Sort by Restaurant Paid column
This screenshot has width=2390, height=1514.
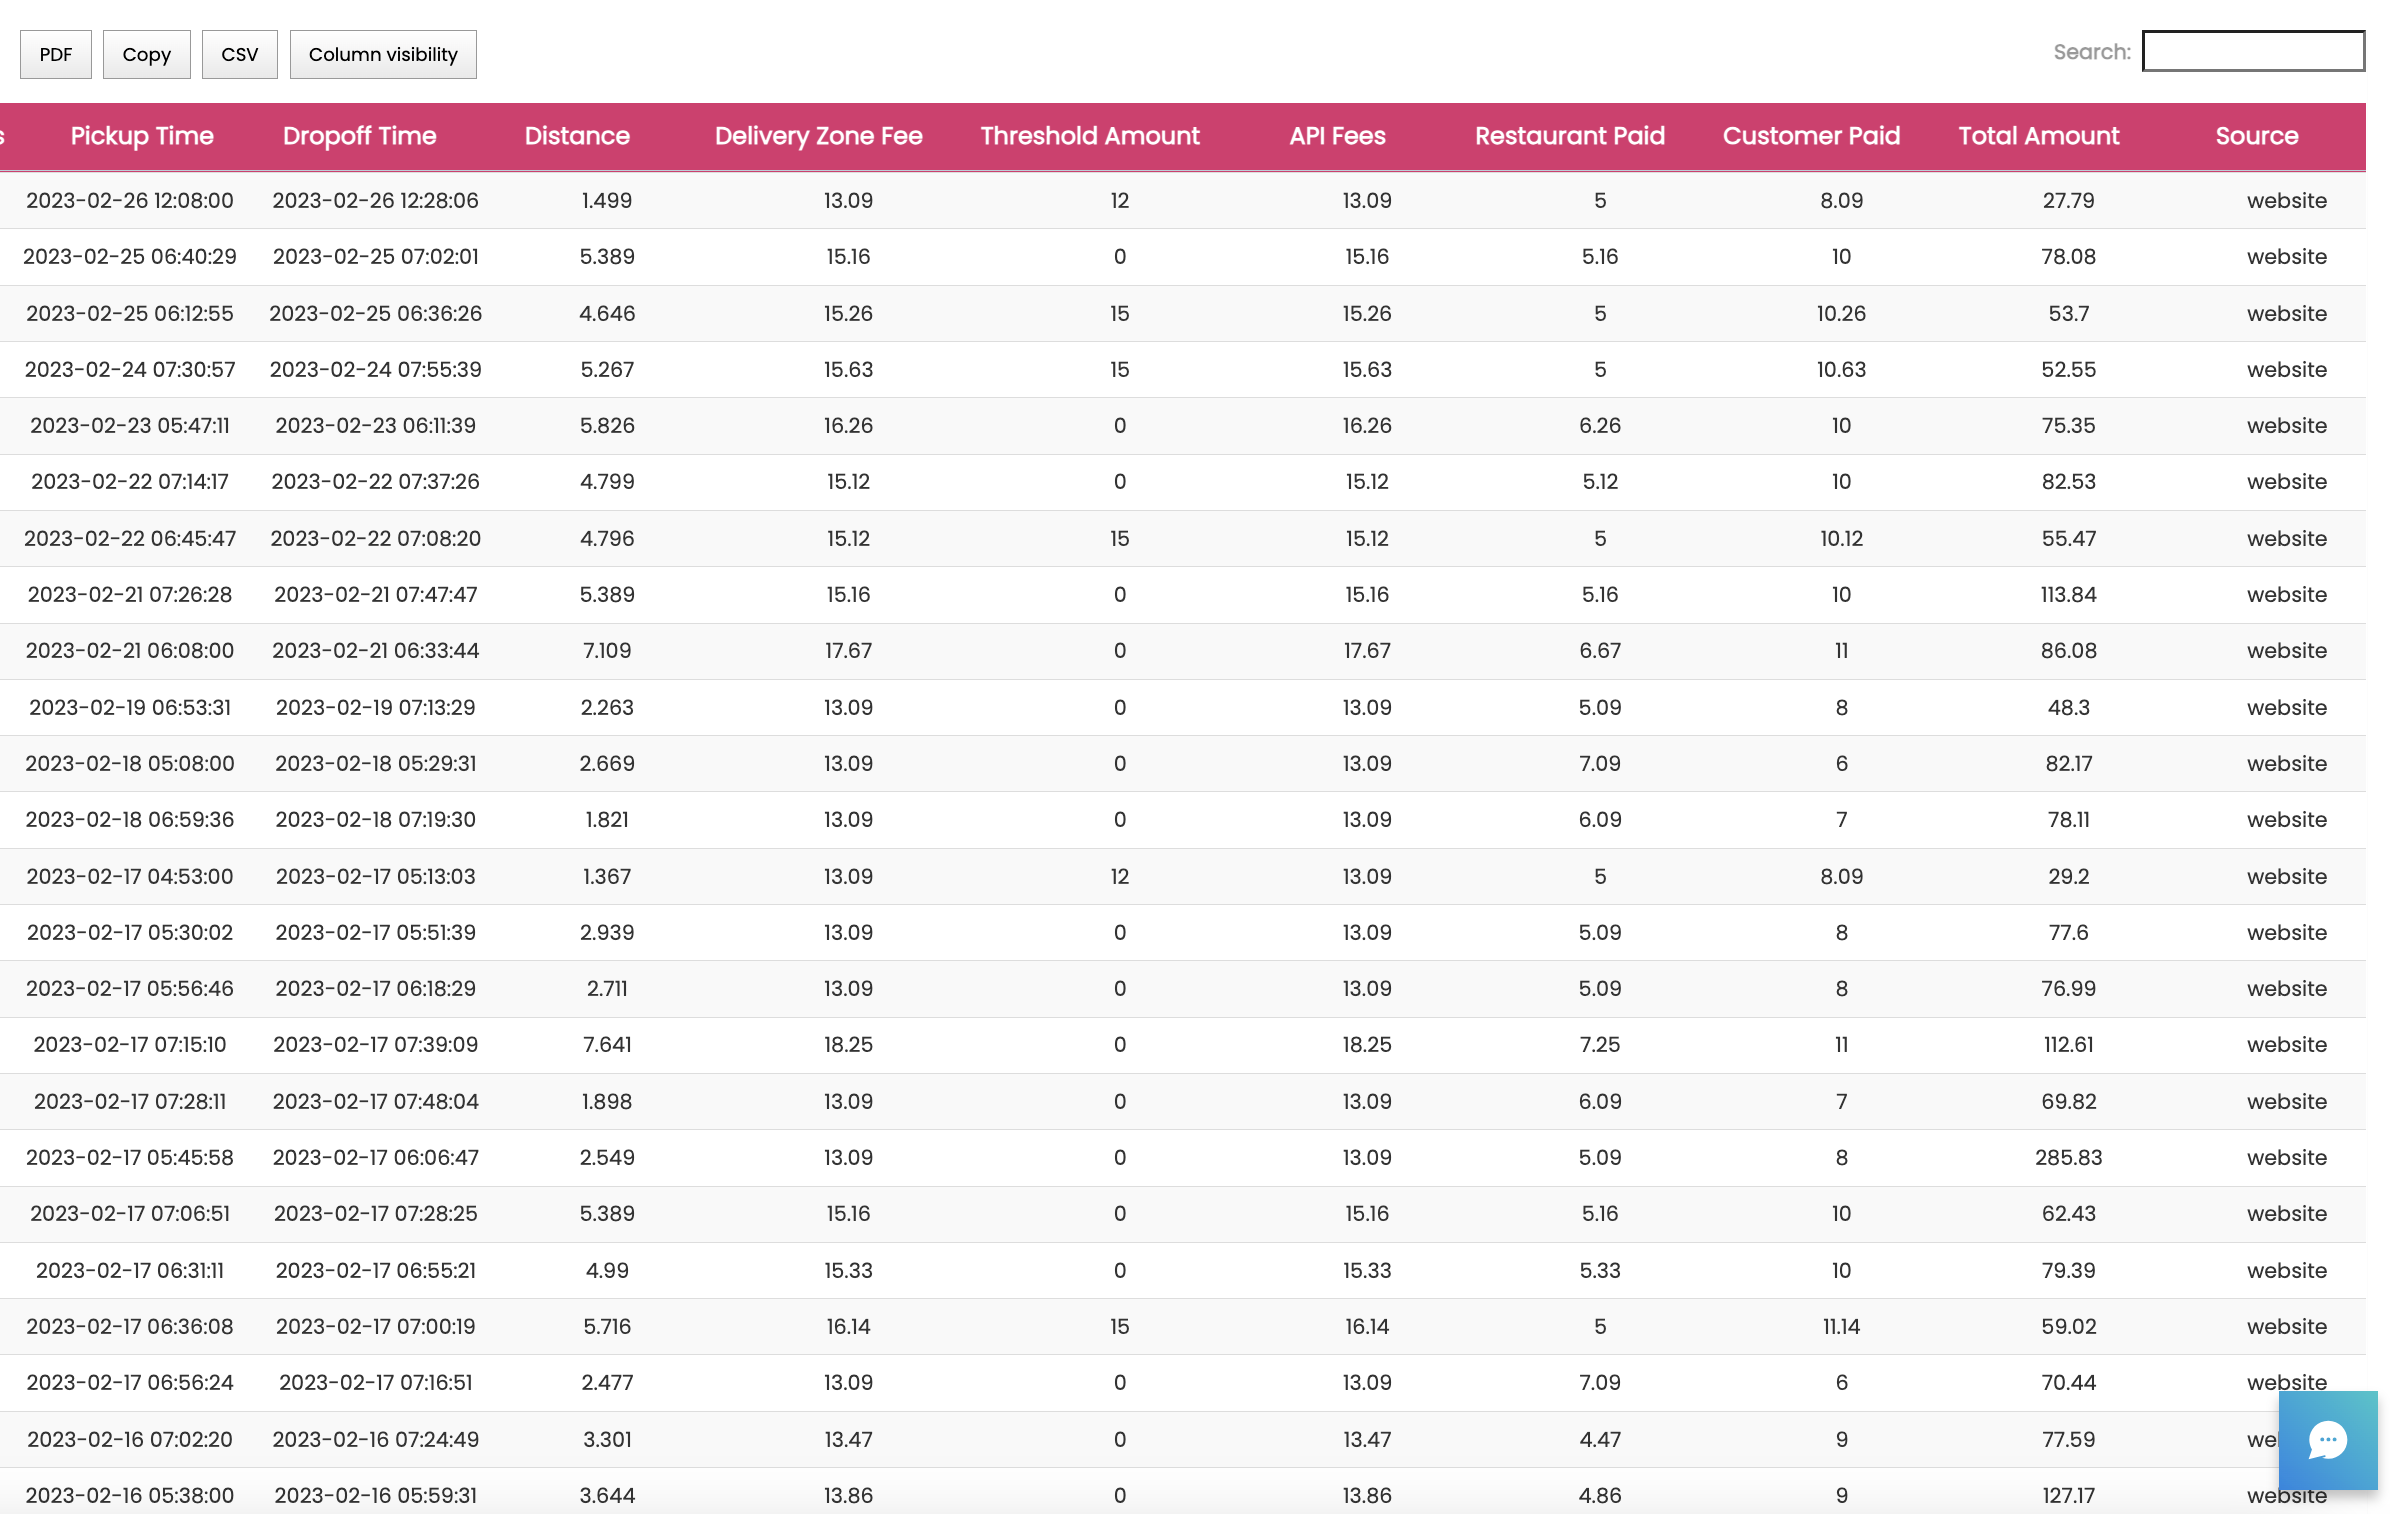[1569, 136]
